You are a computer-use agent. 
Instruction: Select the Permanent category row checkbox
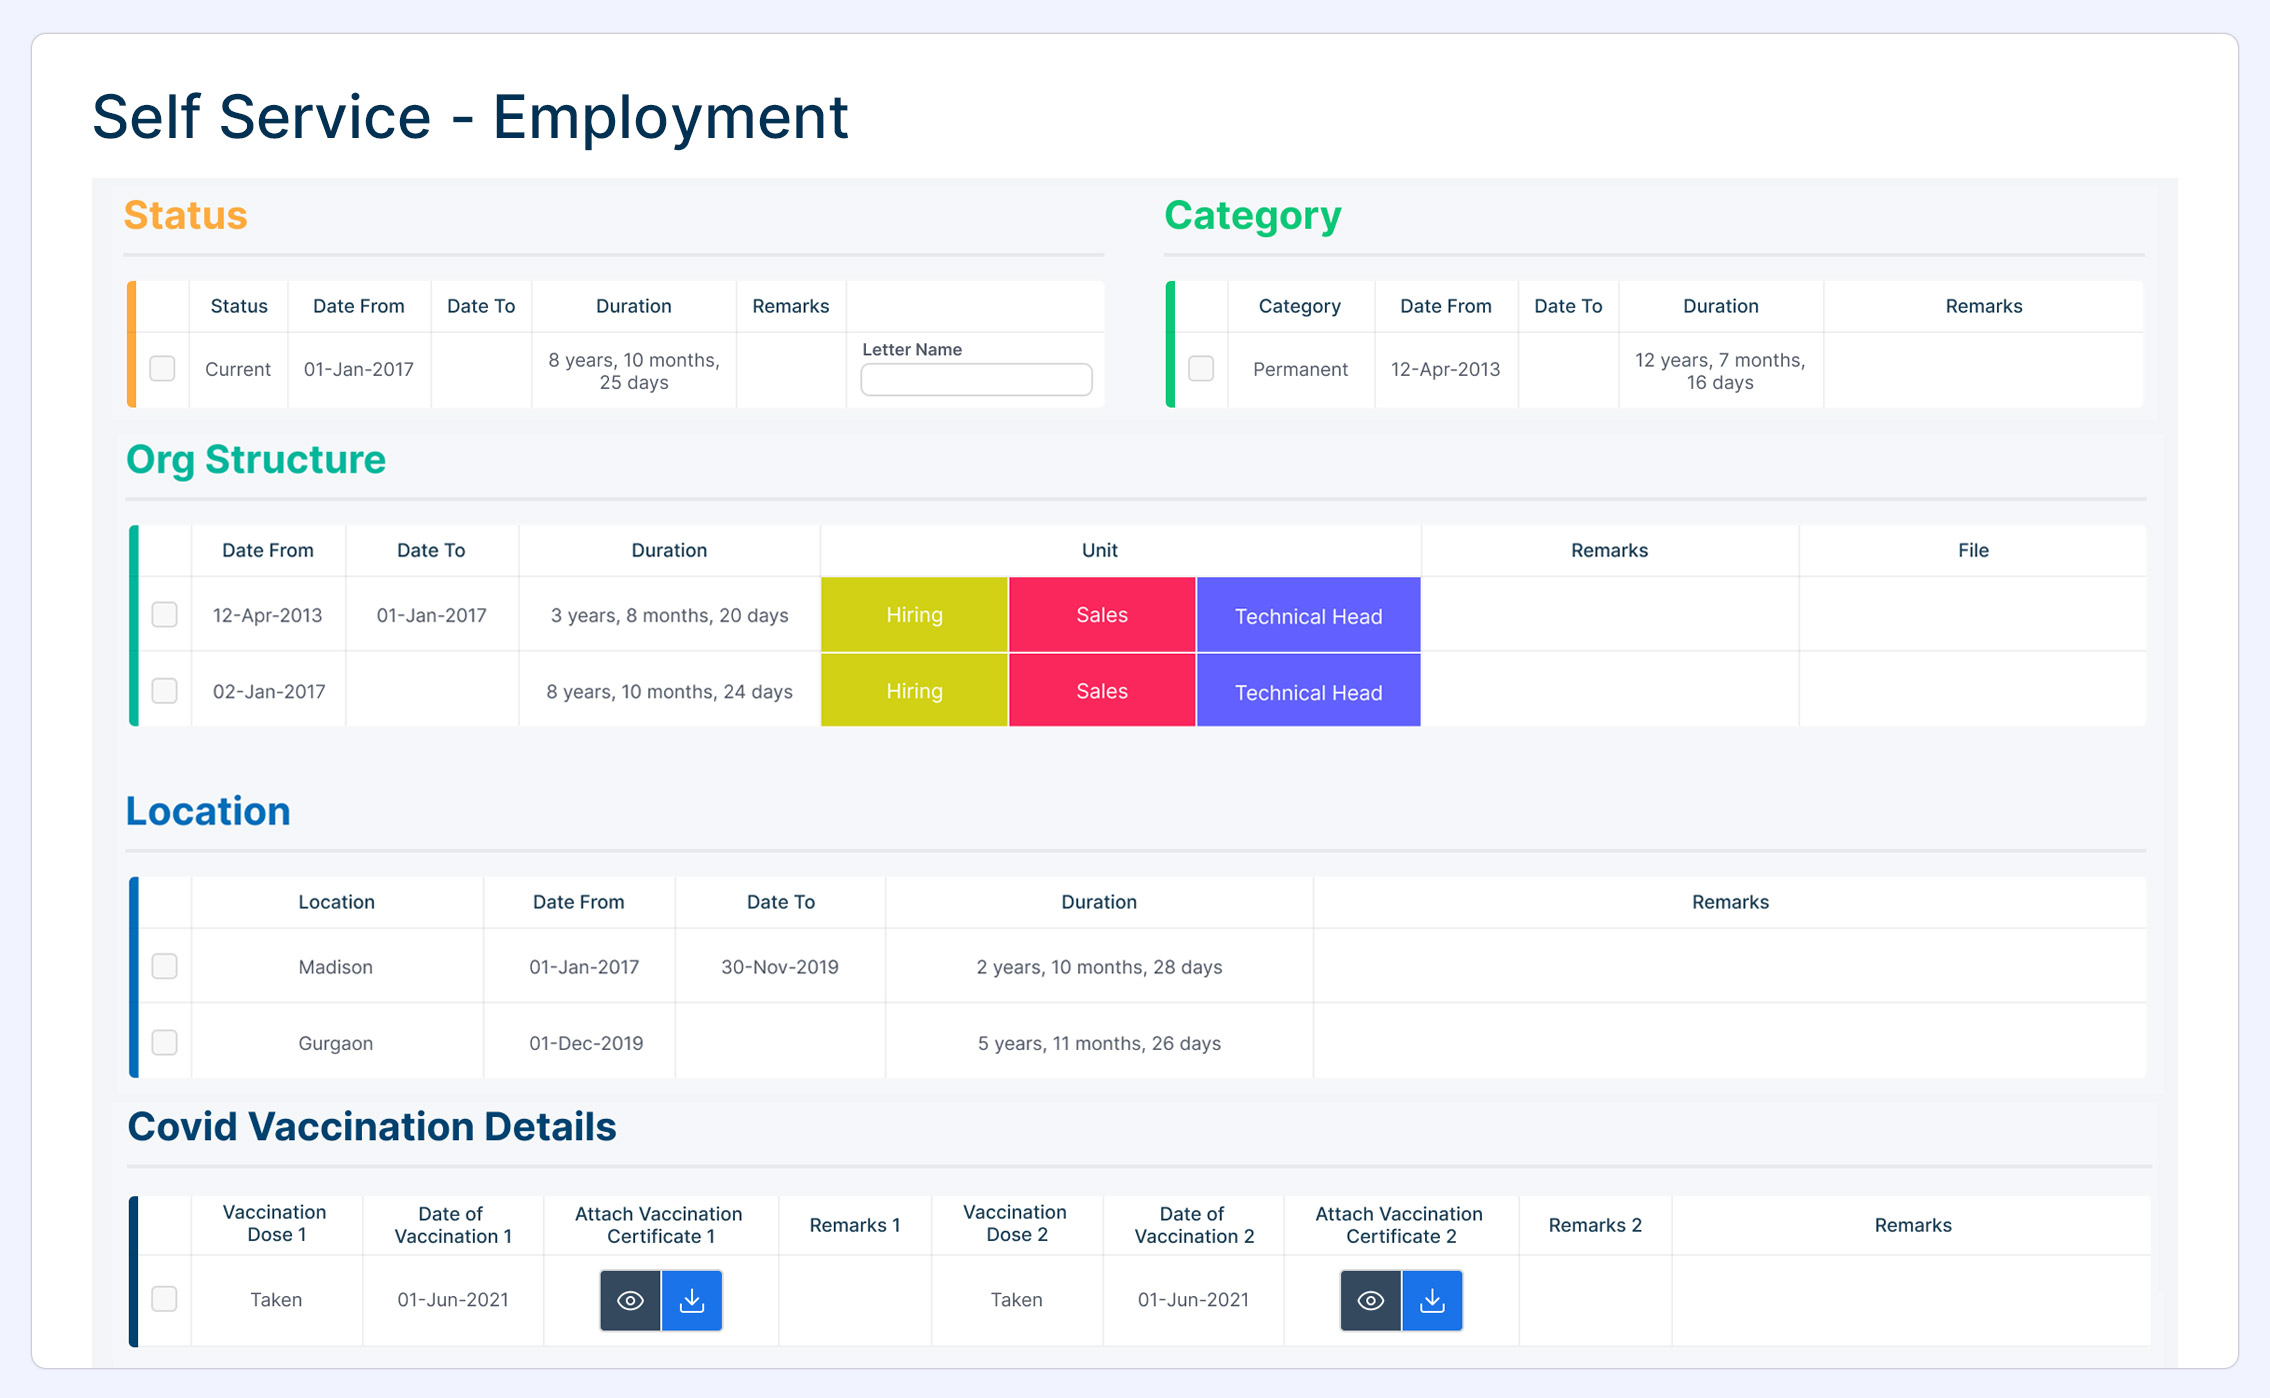(x=1201, y=368)
